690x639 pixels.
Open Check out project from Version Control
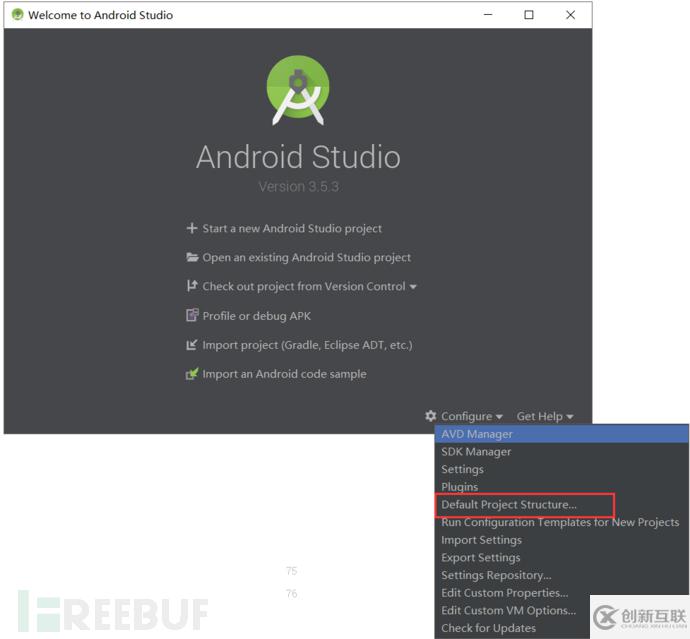point(304,286)
